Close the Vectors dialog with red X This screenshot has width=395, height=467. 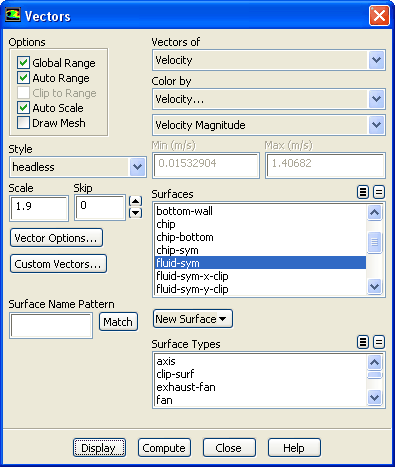point(379,15)
